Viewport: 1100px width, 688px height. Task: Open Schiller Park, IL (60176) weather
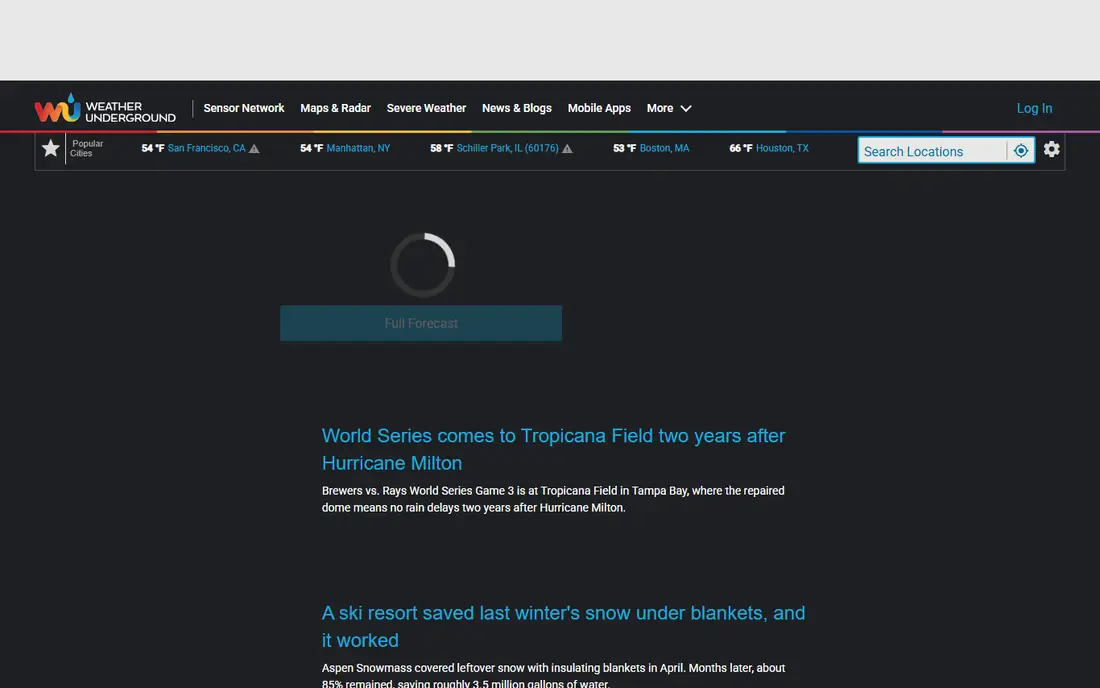click(507, 148)
